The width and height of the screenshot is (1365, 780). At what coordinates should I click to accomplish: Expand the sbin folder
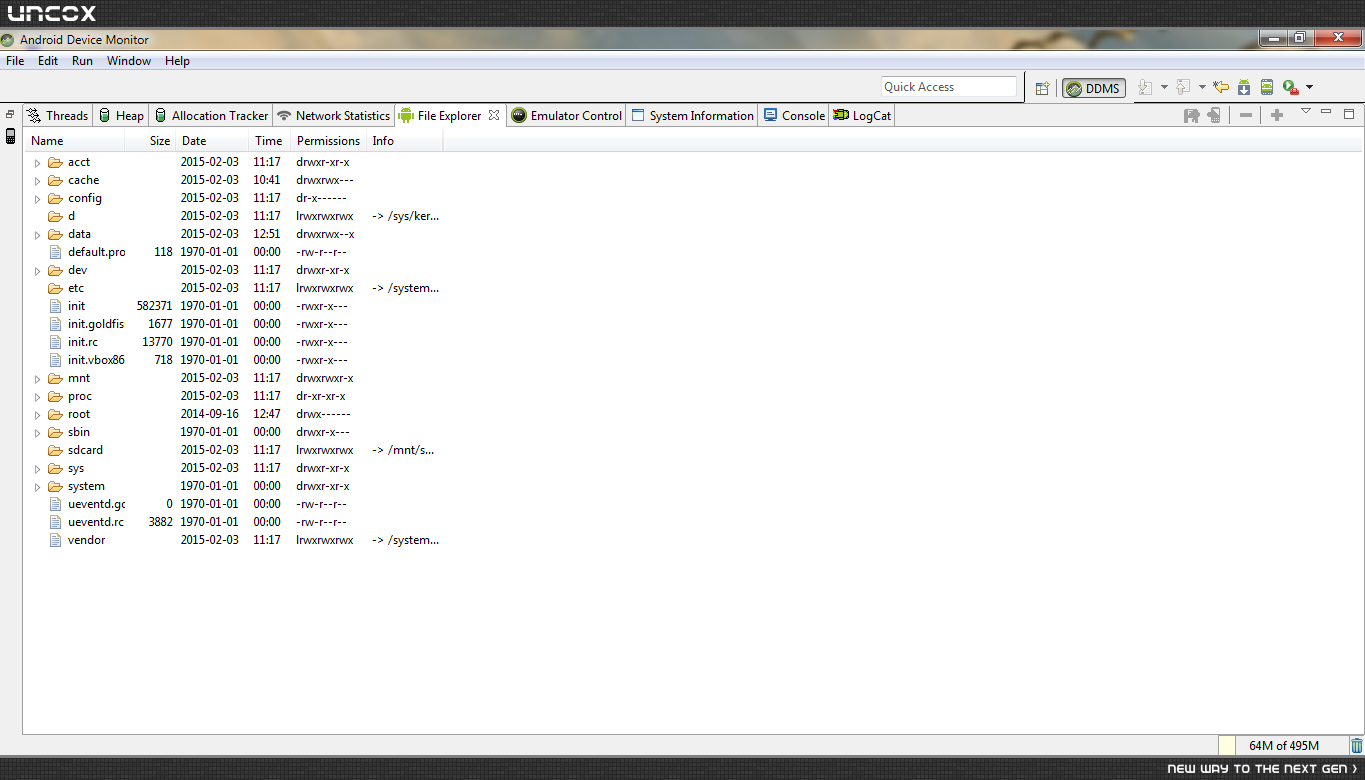tap(38, 432)
